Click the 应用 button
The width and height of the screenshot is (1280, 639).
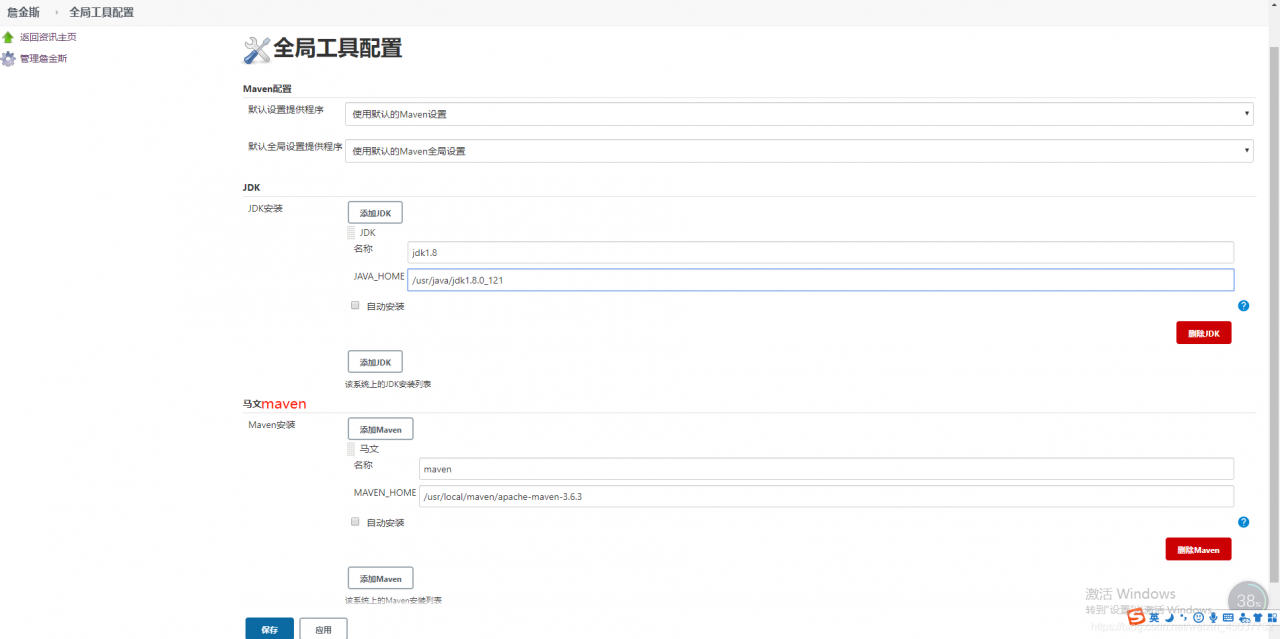(323, 629)
